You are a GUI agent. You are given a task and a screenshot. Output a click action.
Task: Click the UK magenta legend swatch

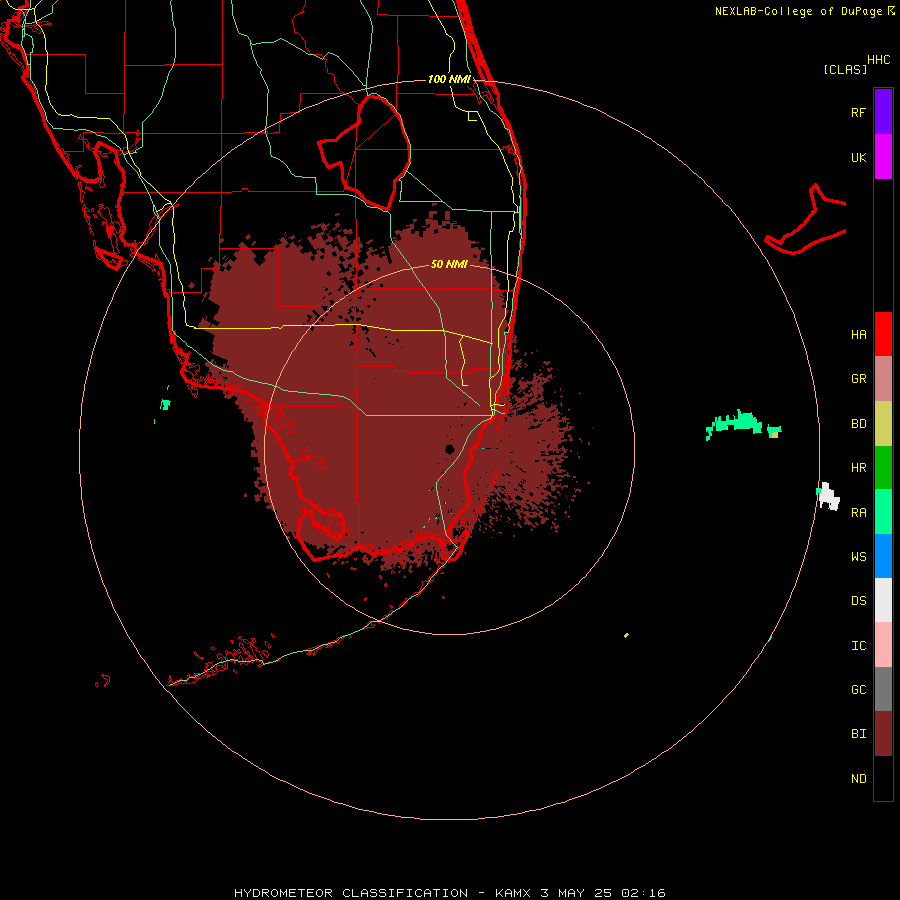[883, 157]
